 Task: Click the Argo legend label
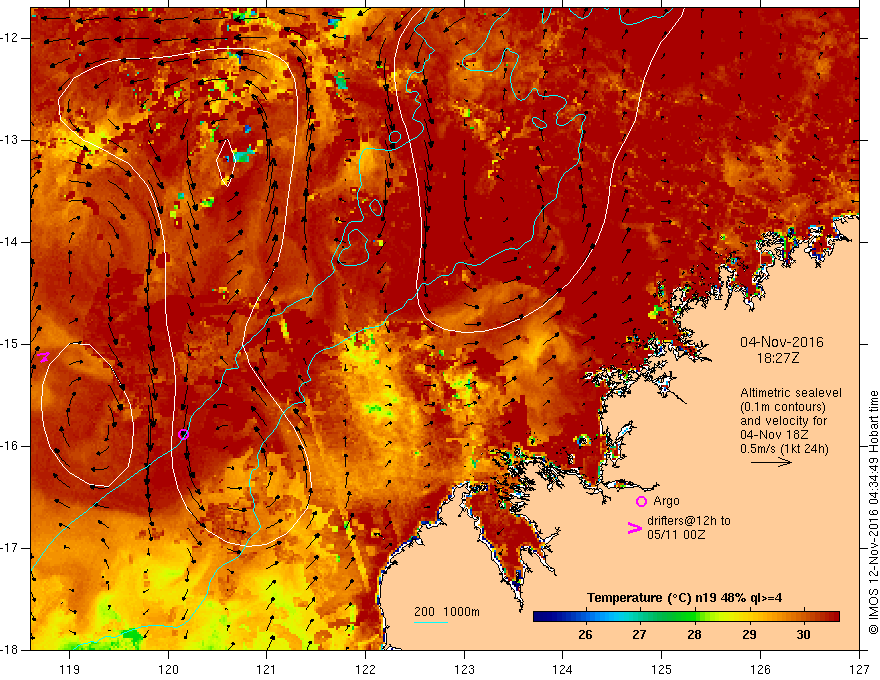666,501
